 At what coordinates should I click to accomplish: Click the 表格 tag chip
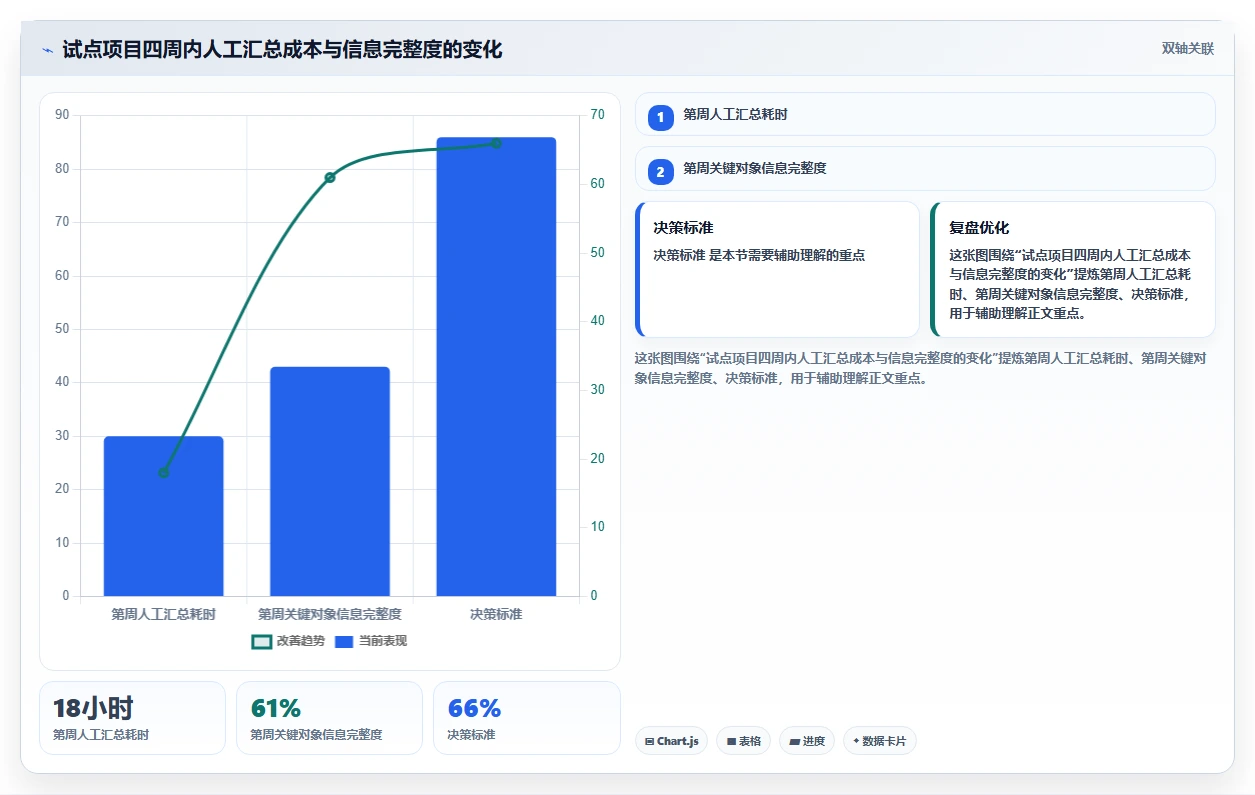click(x=743, y=741)
